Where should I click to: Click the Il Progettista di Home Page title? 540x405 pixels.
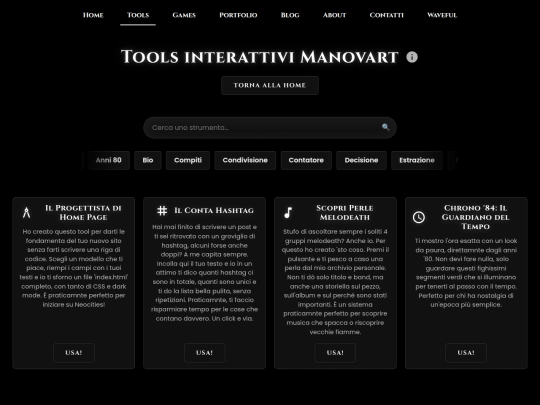(x=83, y=213)
